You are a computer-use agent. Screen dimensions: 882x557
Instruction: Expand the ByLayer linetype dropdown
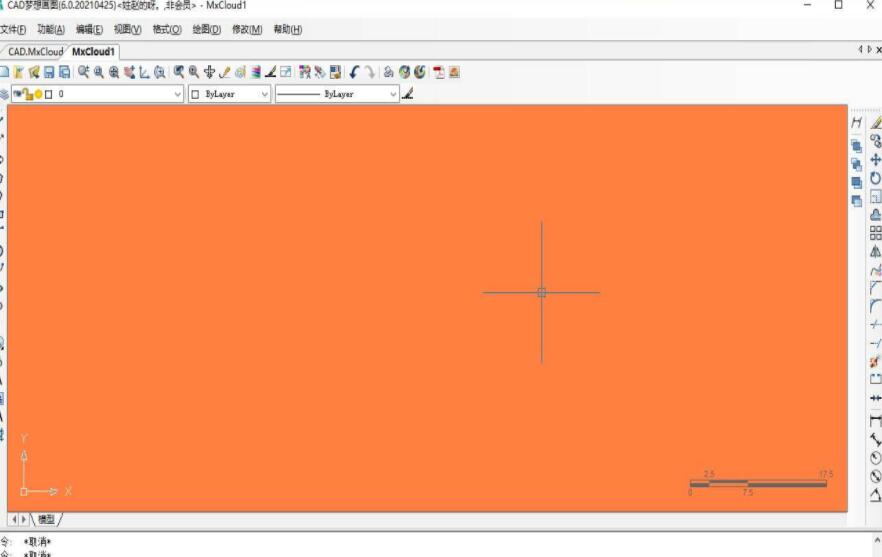tap(392, 94)
